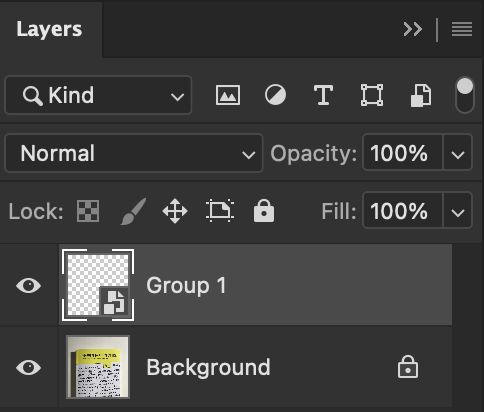This screenshot has height=412, width=484.
Task: Select the Background layer name
Action: (208, 367)
